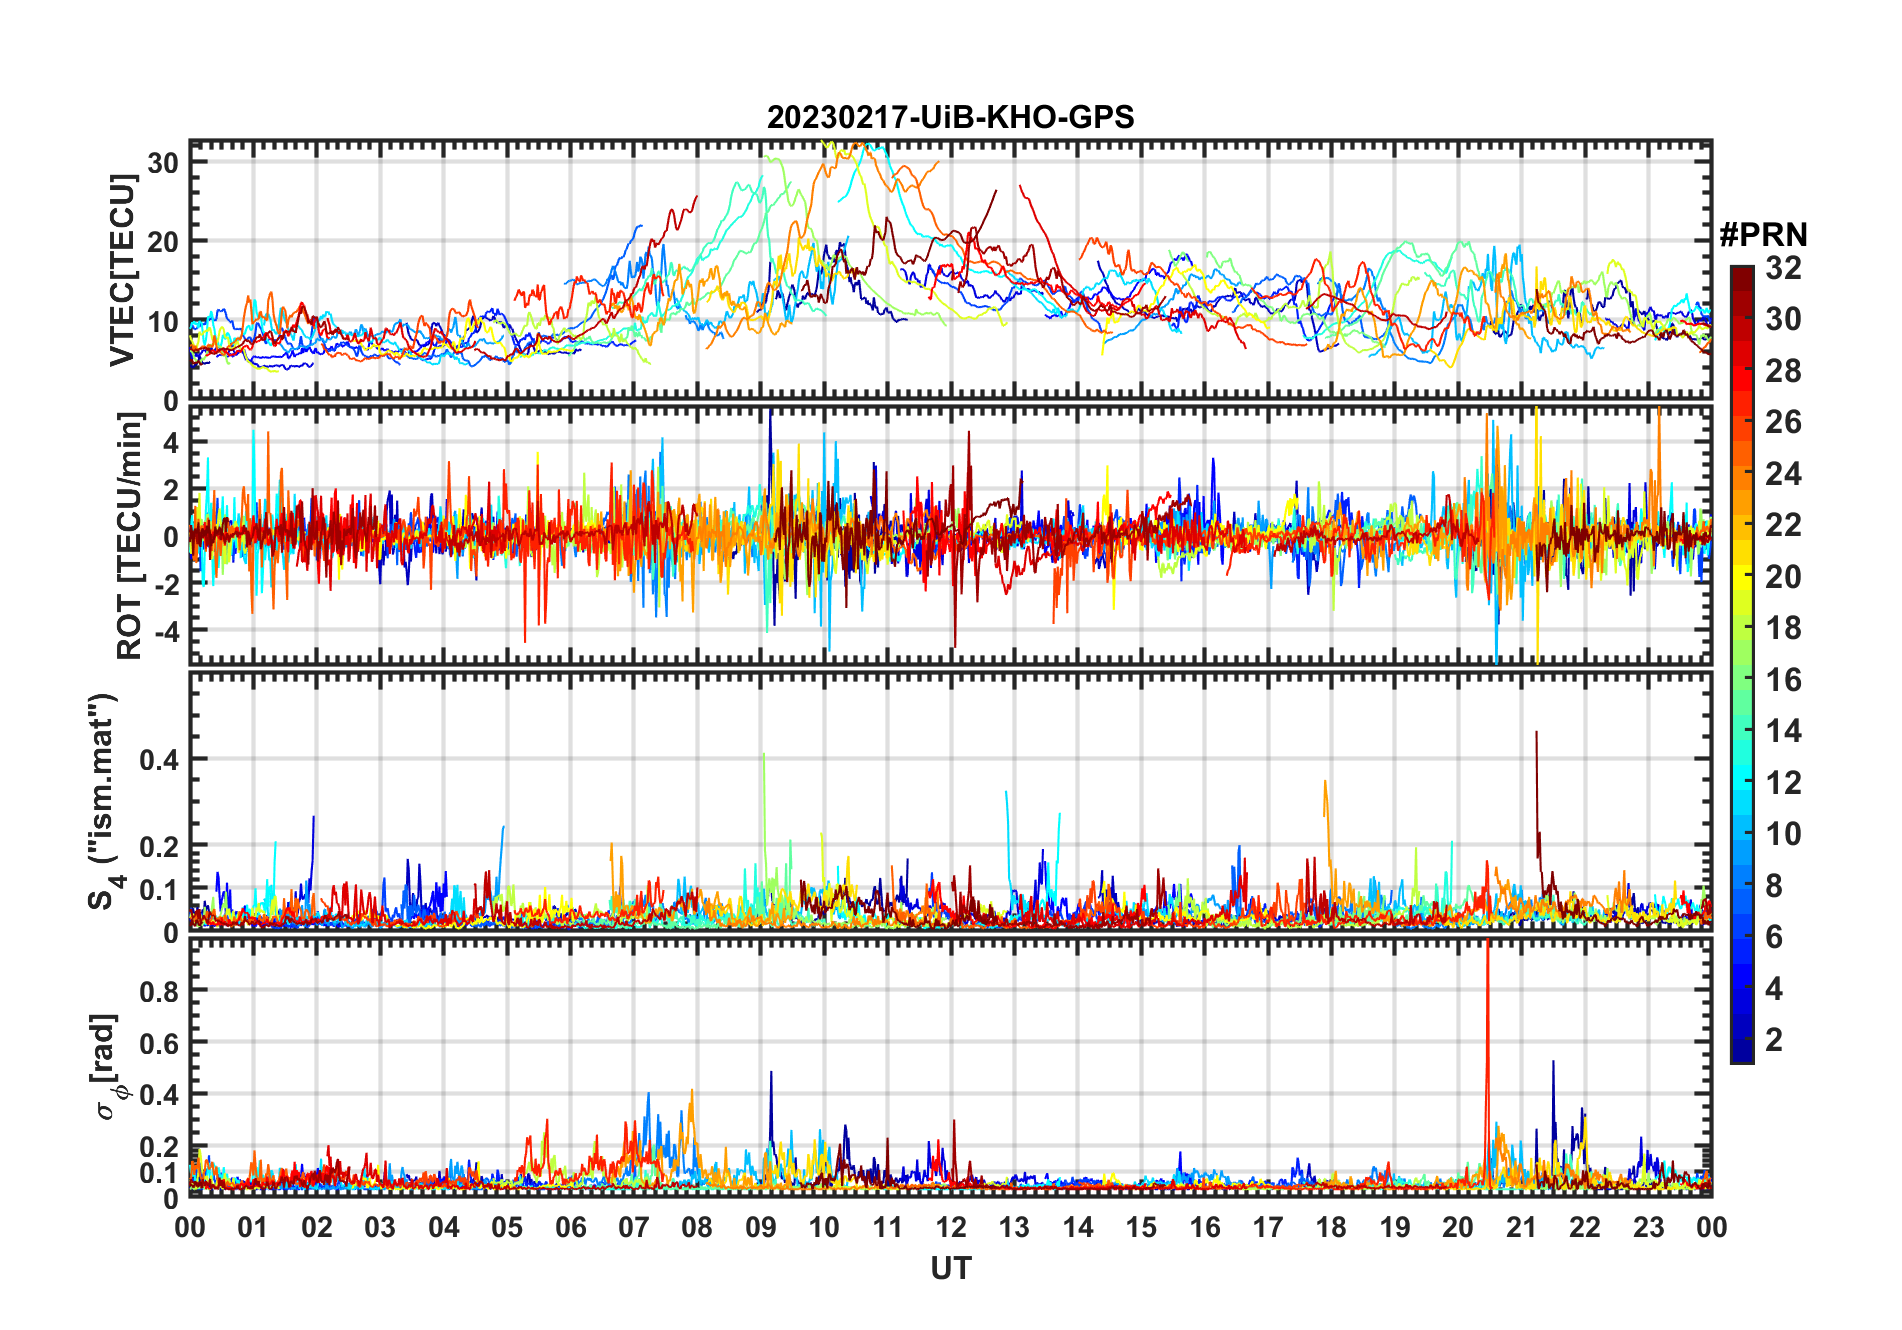Select hour 12 on the UT axis
Image resolution: width=1902 pixels, height=1330 pixels.
coord(951,1227)
